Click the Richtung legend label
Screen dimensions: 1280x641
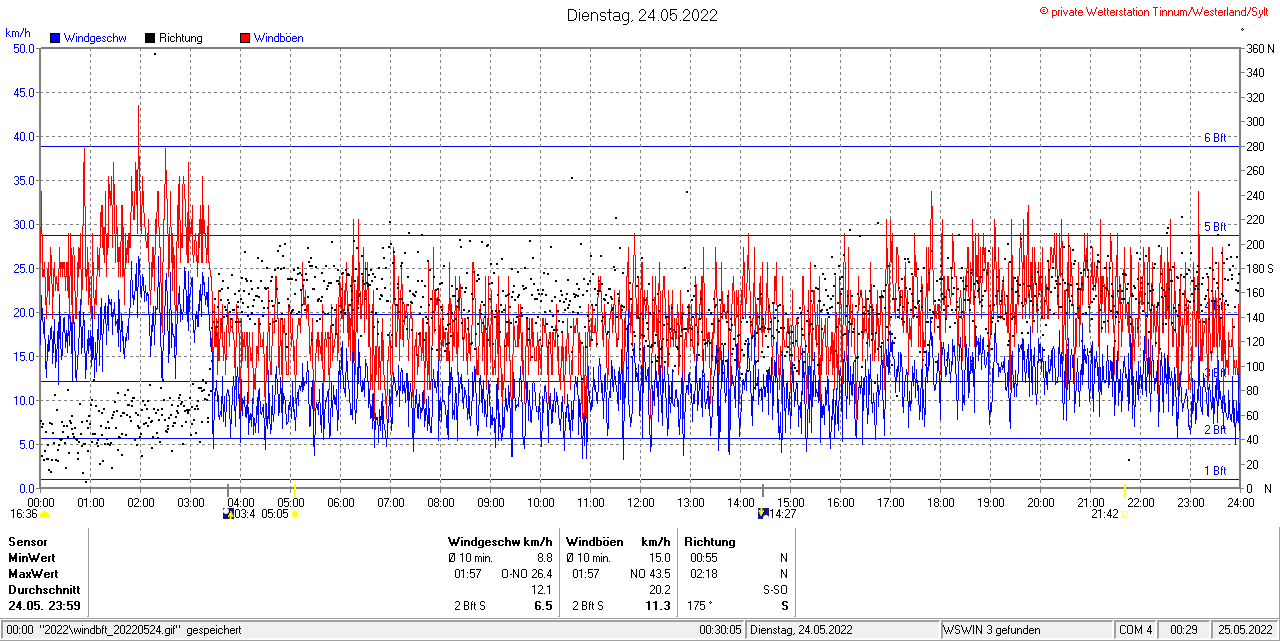pos(181,38)
